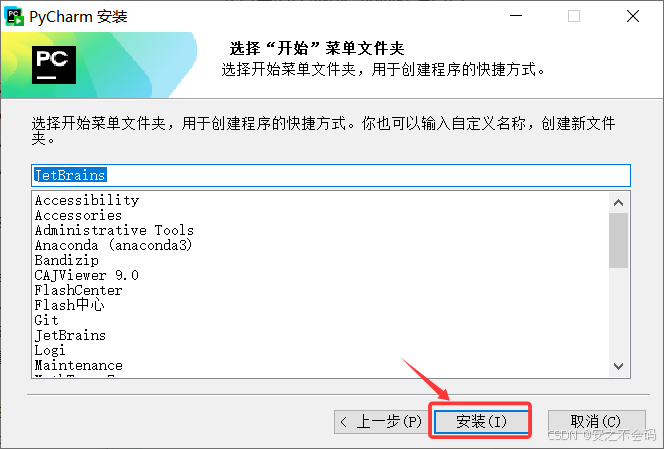This screenshot has height=449, width=664.
Task: Click the PyCharm installer title bar icon
Action: 14,17
